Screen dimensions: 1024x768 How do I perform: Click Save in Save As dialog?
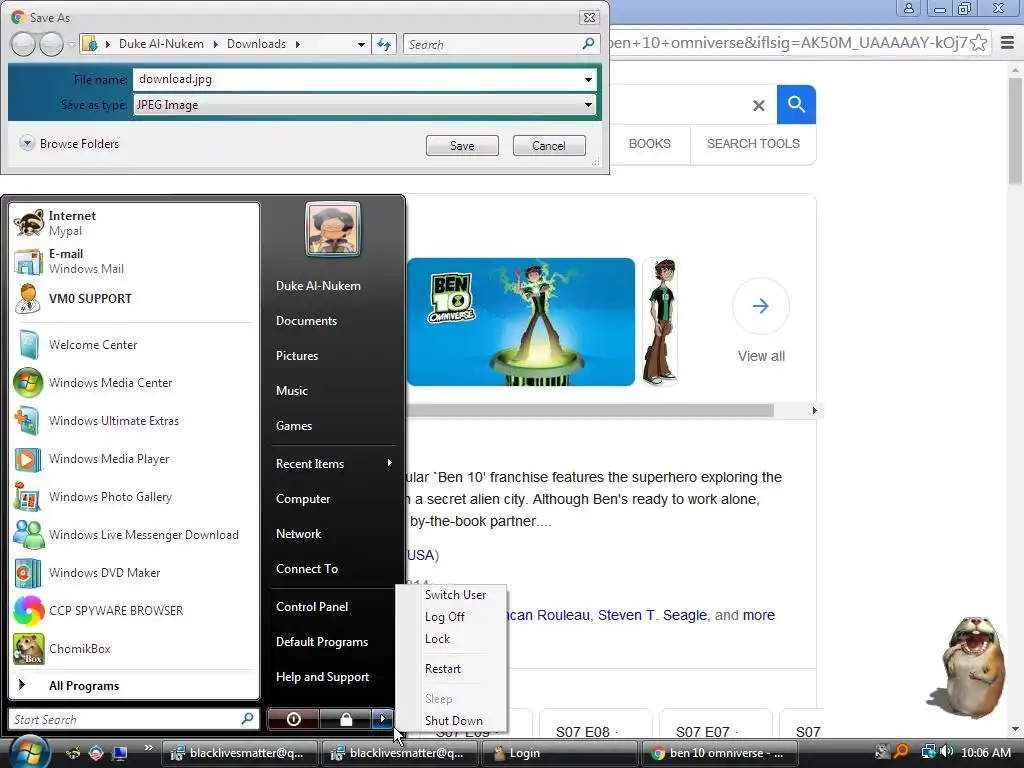(x=462, y=146)
